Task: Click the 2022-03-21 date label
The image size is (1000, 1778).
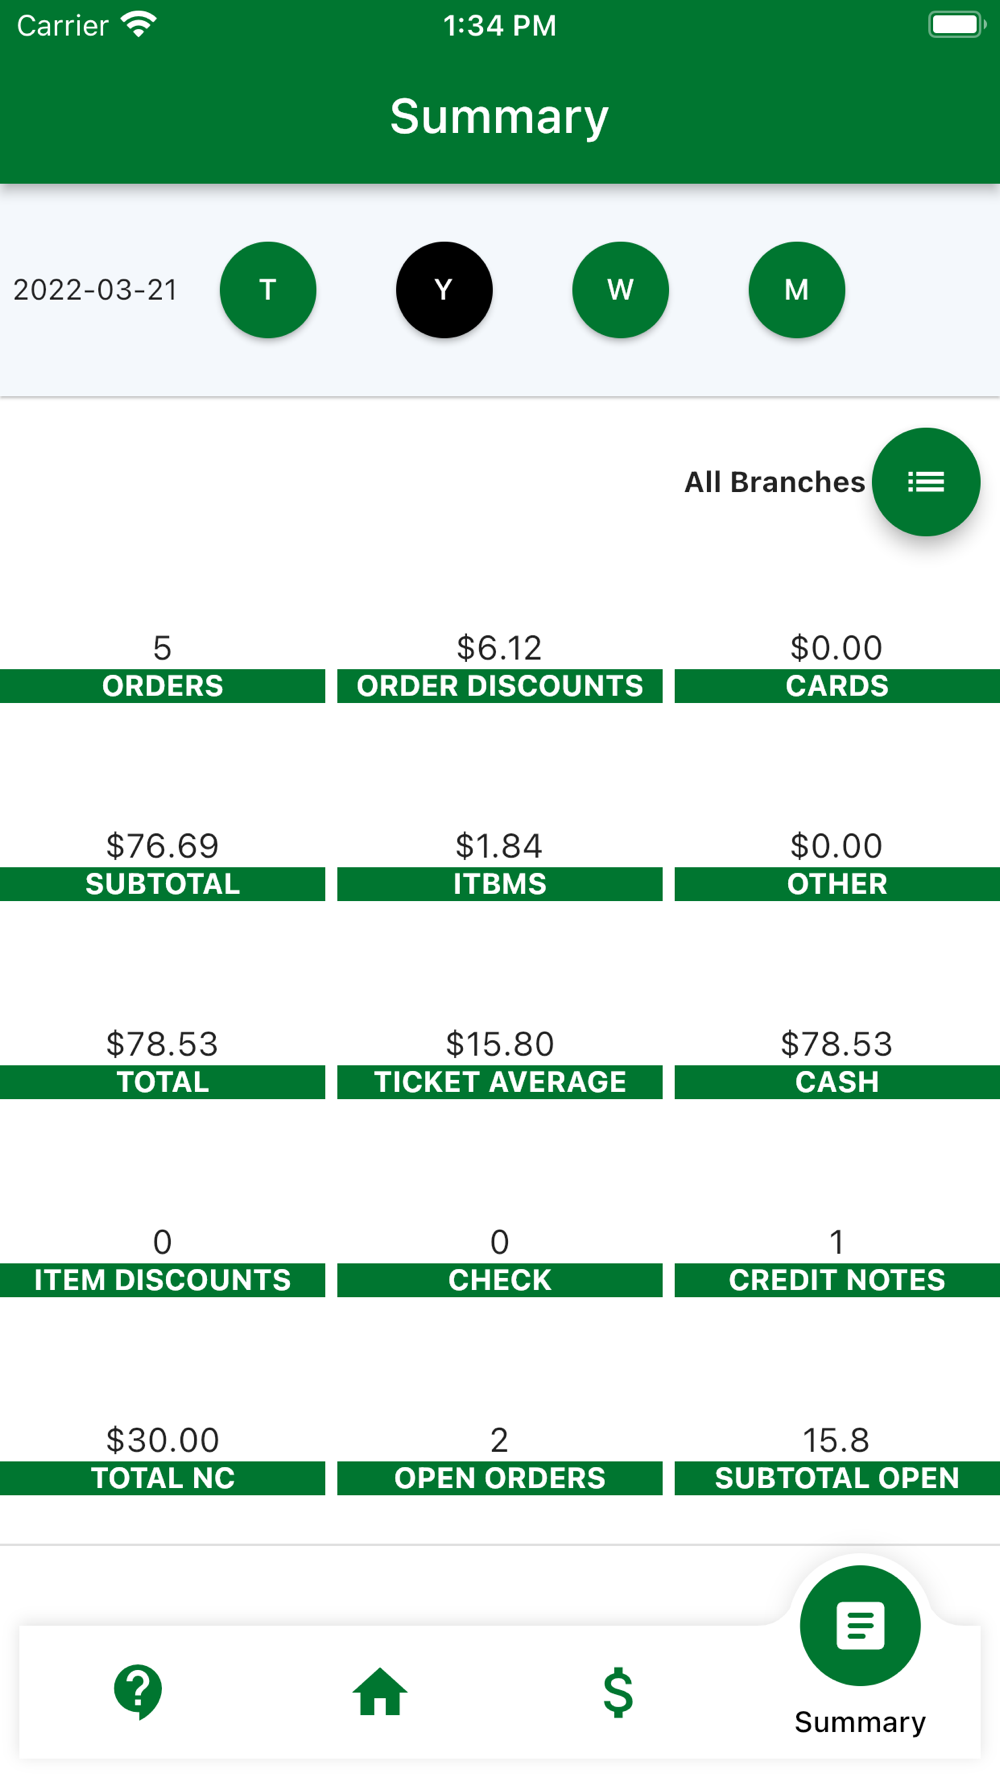Action: pyautogui.click(x=95, y=290)
